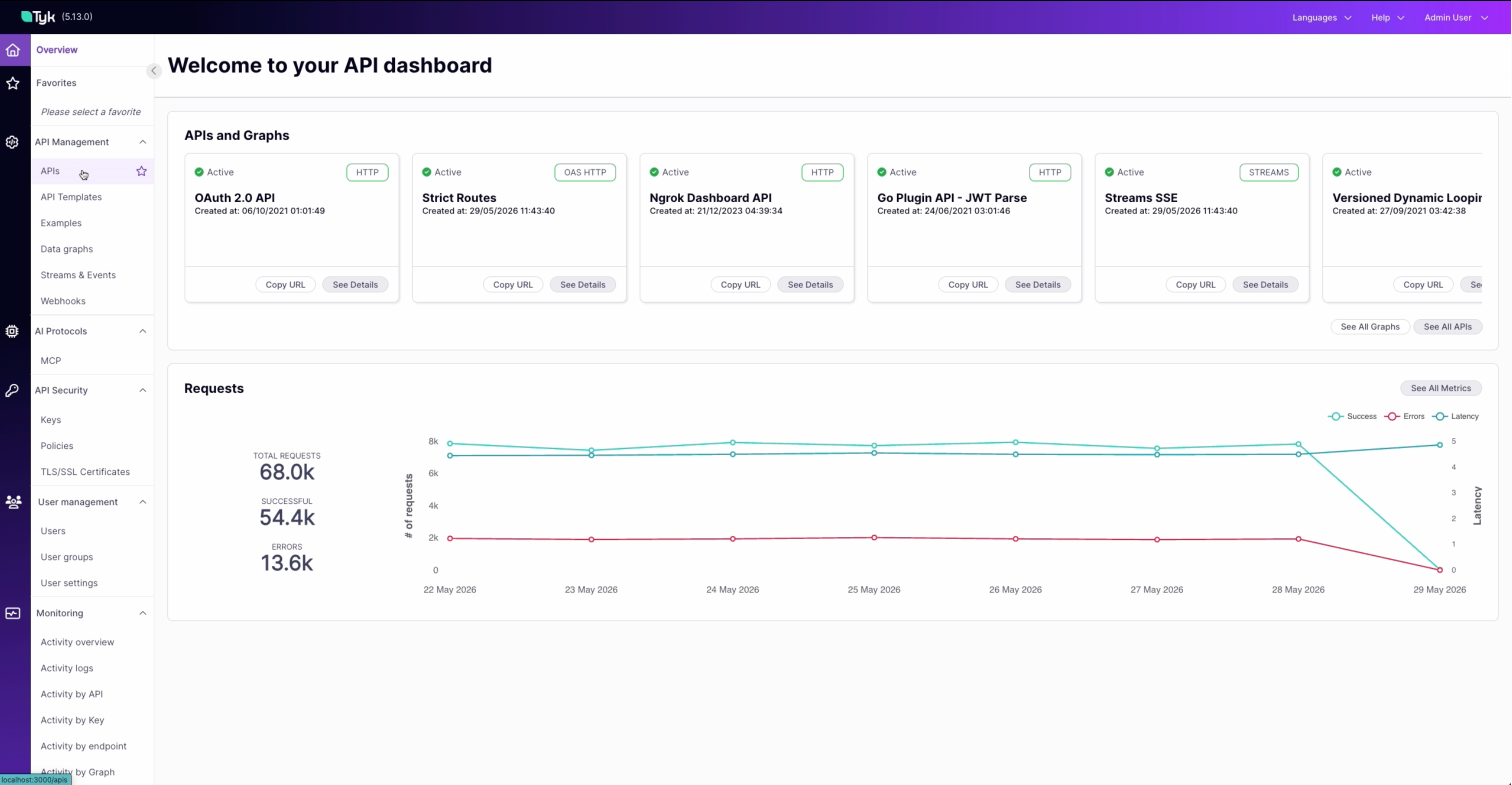The height and width of the screenshot is (785, 1512).
Task: Open the Languages dropdown
Action: click(x=1322, y=17)
